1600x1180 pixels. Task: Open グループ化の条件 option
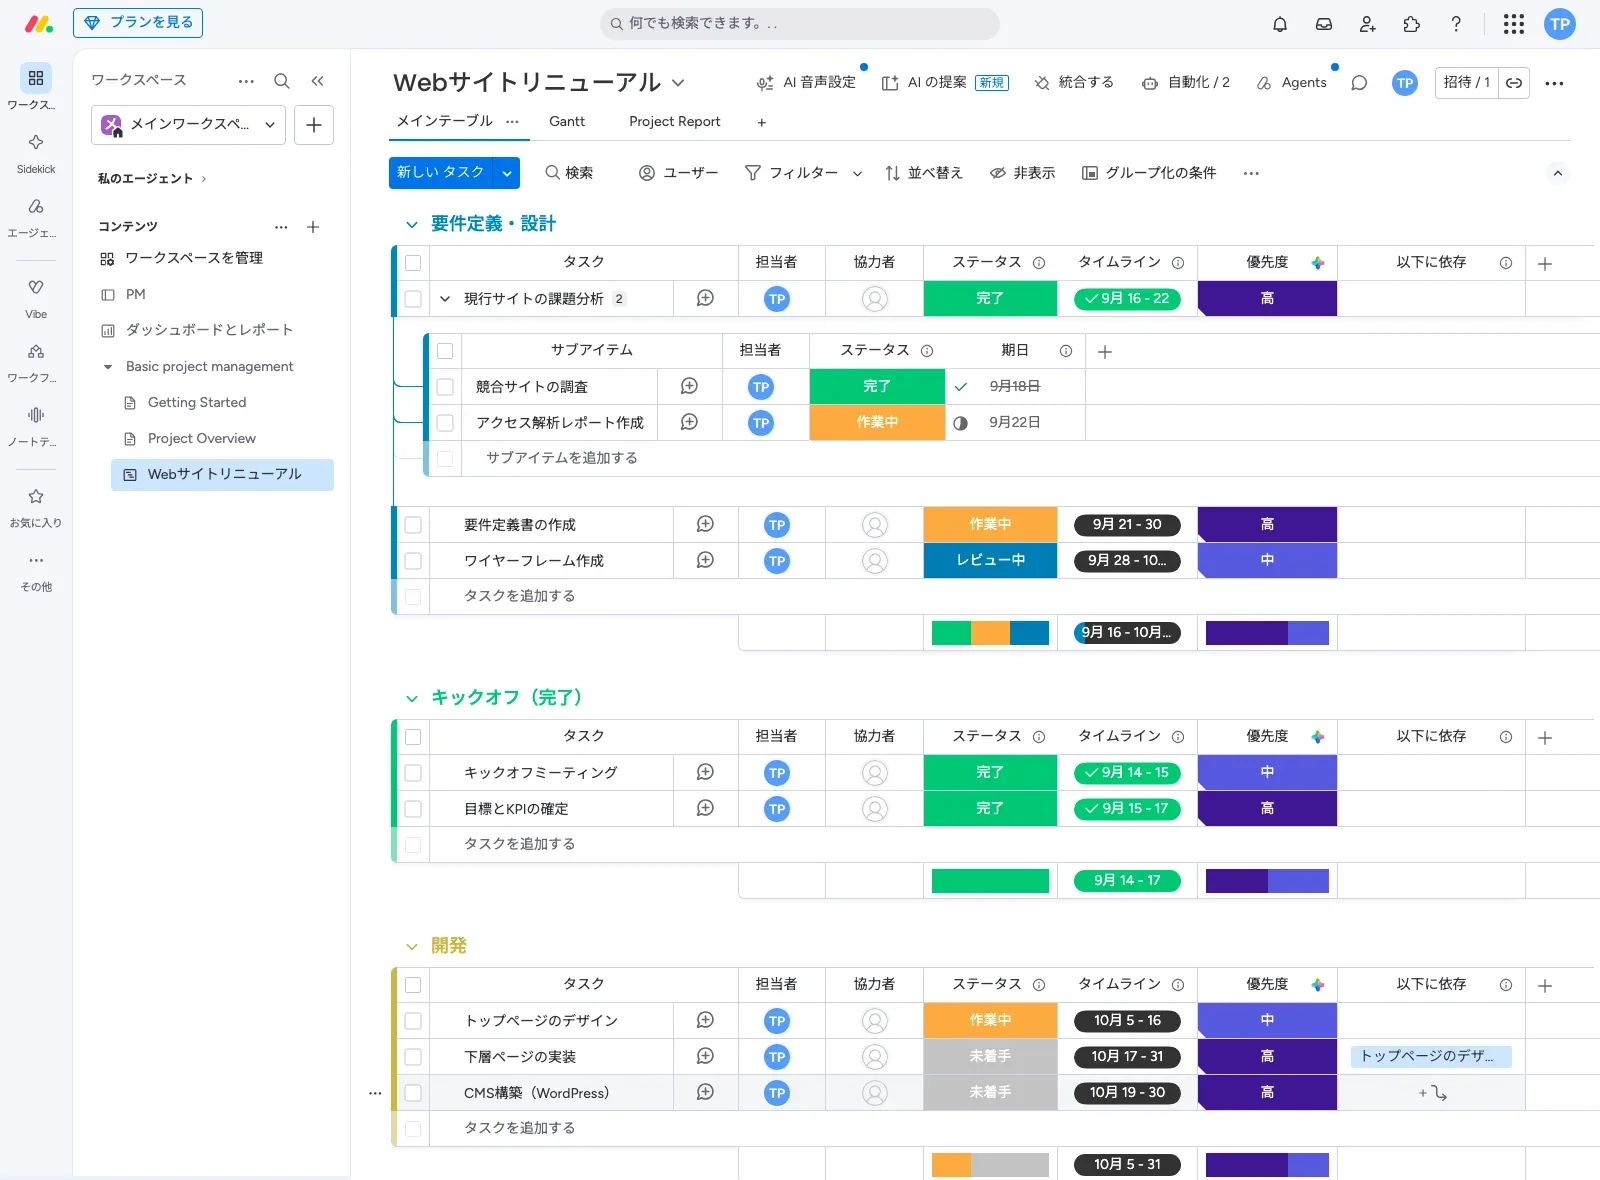[1149, 173]
